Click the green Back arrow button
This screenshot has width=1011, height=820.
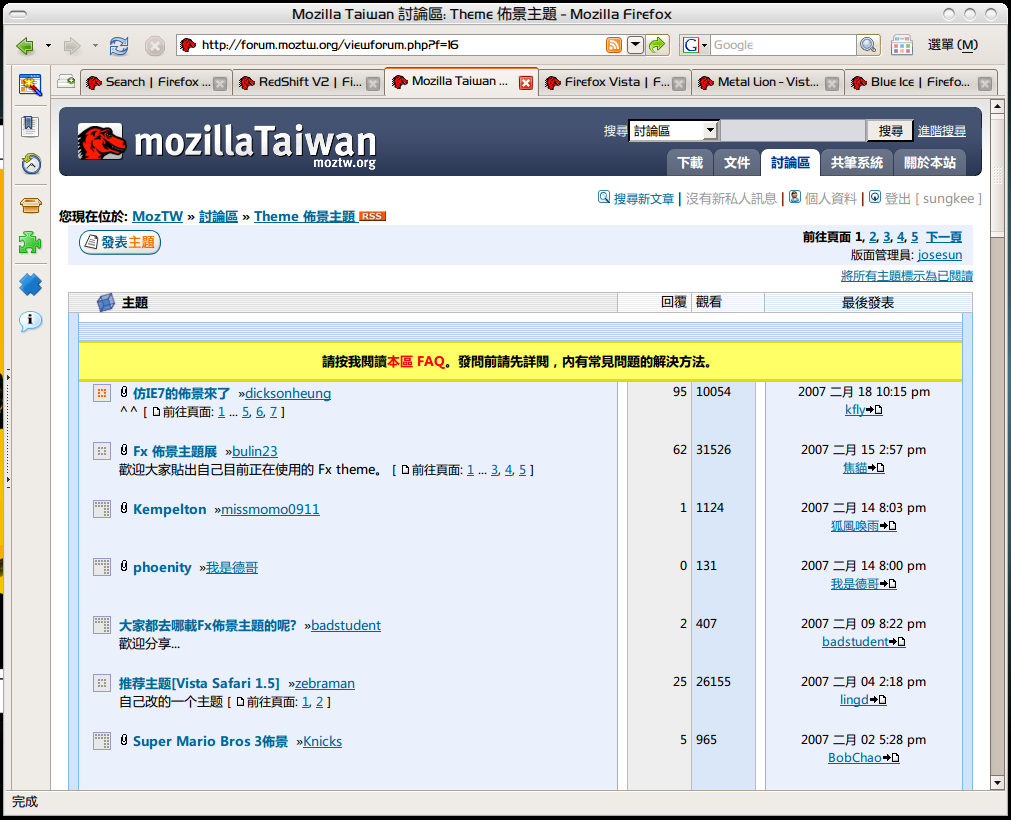coord(25,46)
